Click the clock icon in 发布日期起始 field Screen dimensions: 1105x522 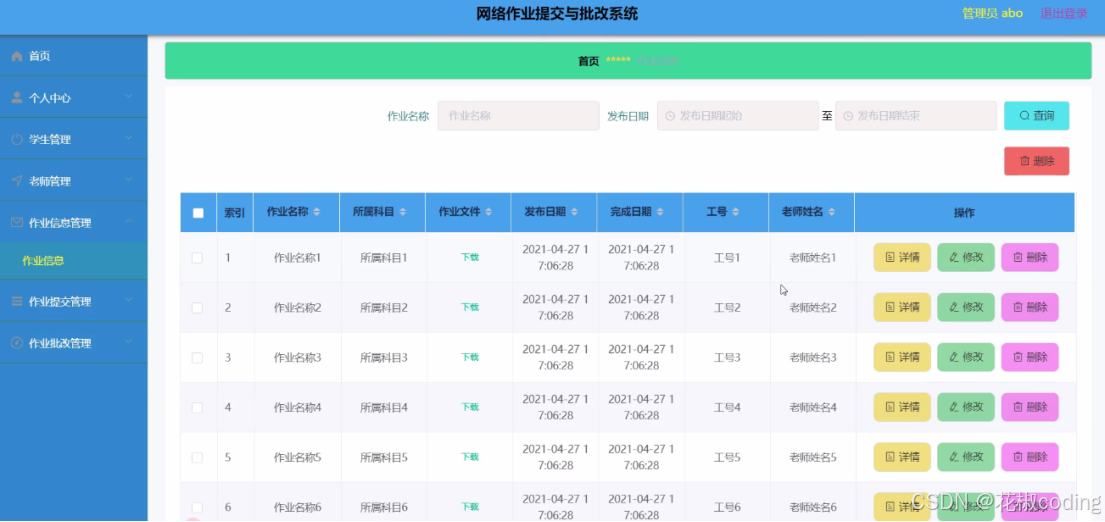point(670,116)
